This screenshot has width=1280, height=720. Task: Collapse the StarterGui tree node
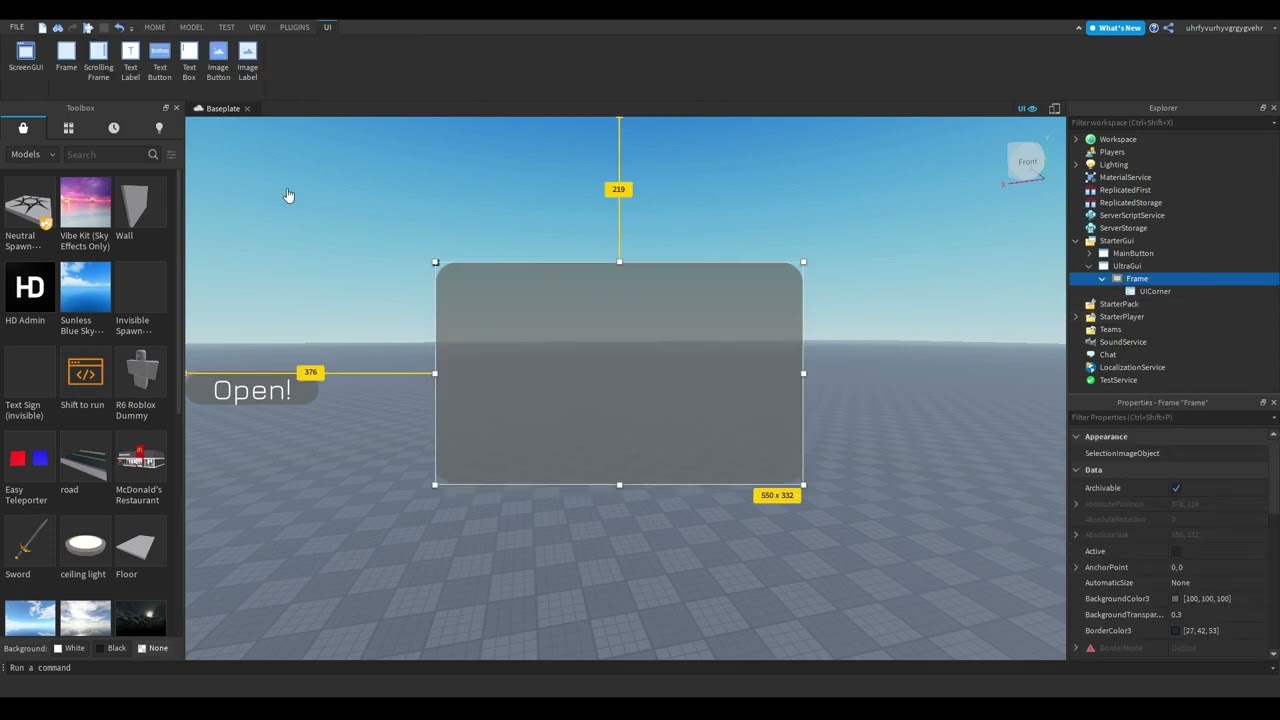tap(1076, 241)
